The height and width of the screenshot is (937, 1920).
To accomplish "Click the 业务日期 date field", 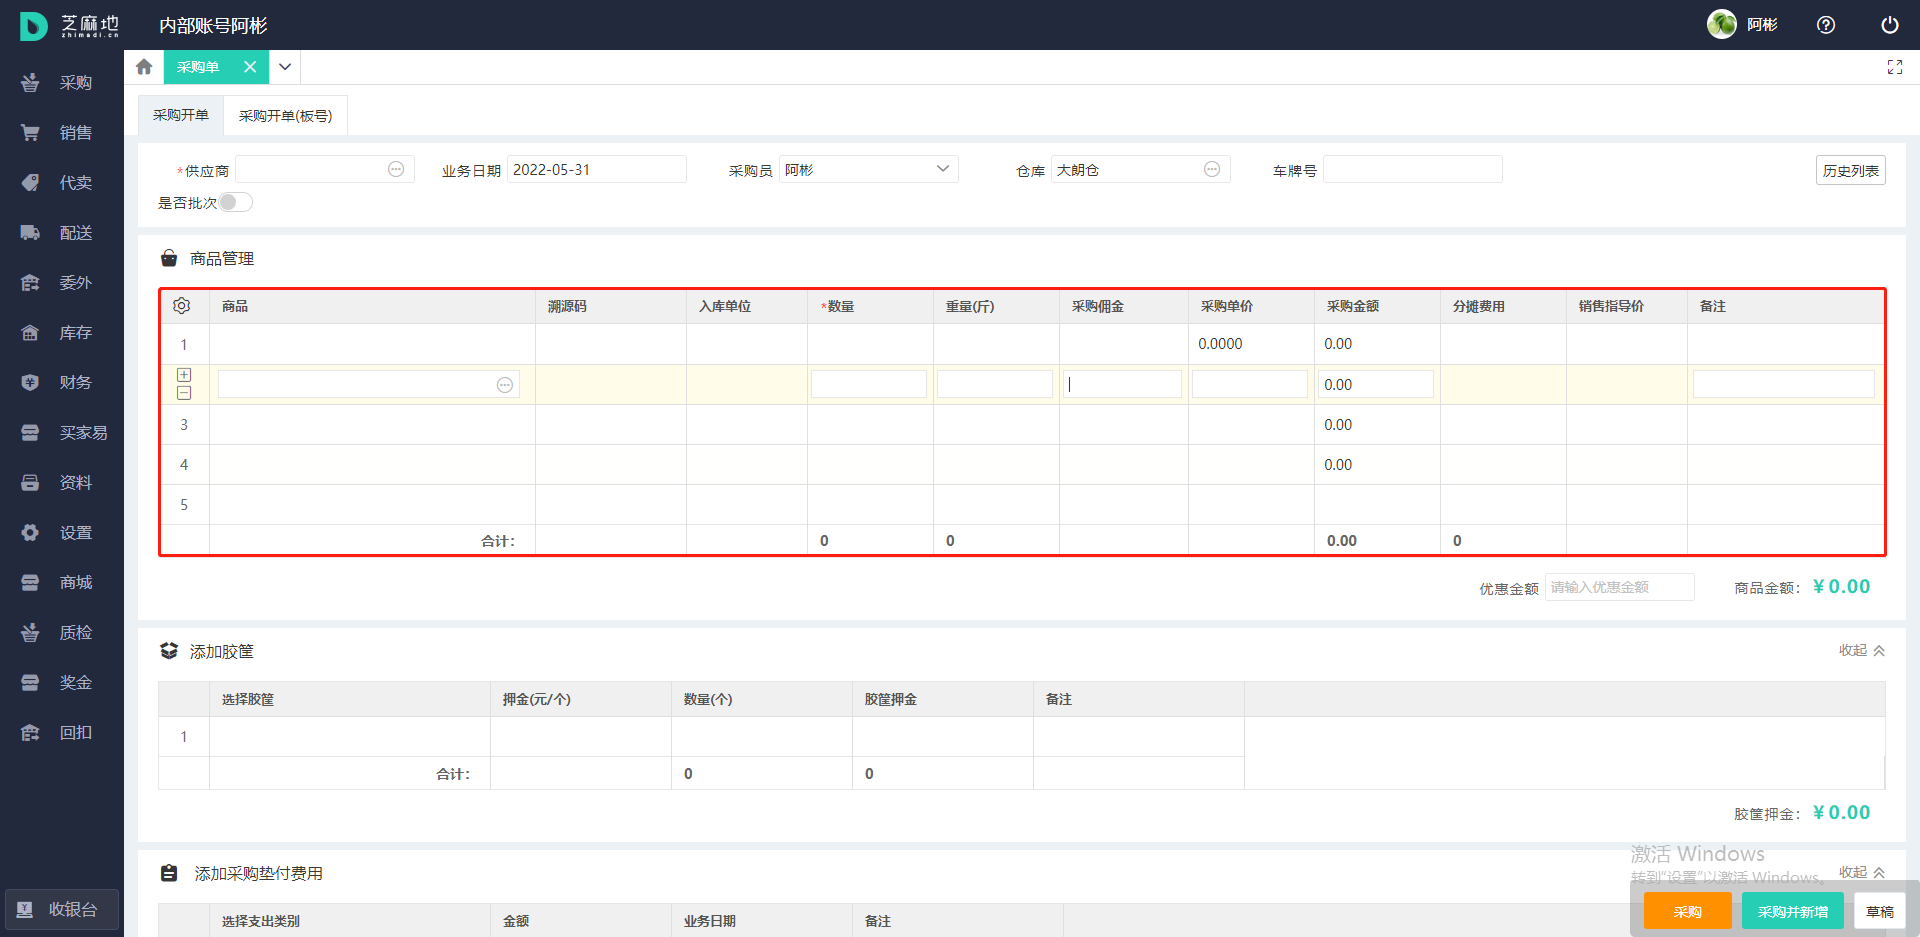I will point(597,169).
